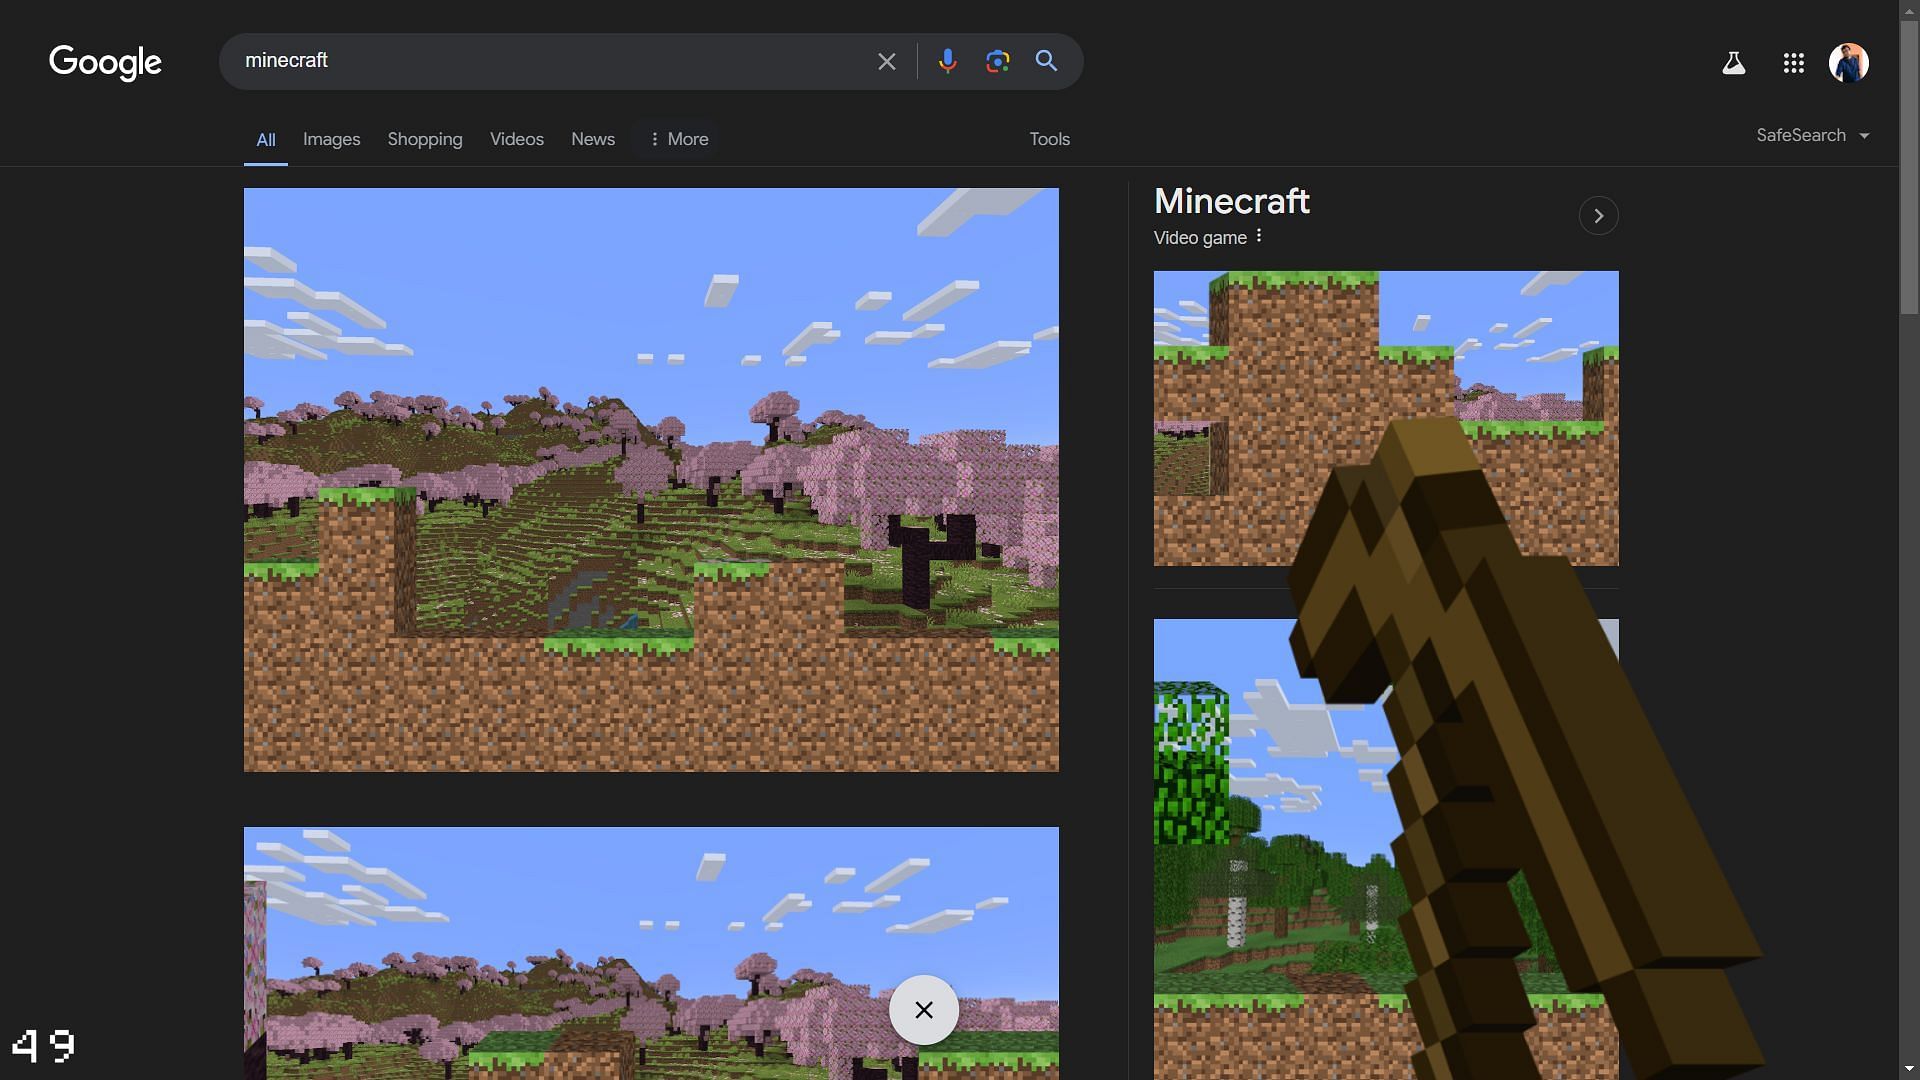Image resolution: width=1920 pixels, height=1080 pixels.
Task: Click the All results tab
Action: pyautogui.click(x=265, y=138)
